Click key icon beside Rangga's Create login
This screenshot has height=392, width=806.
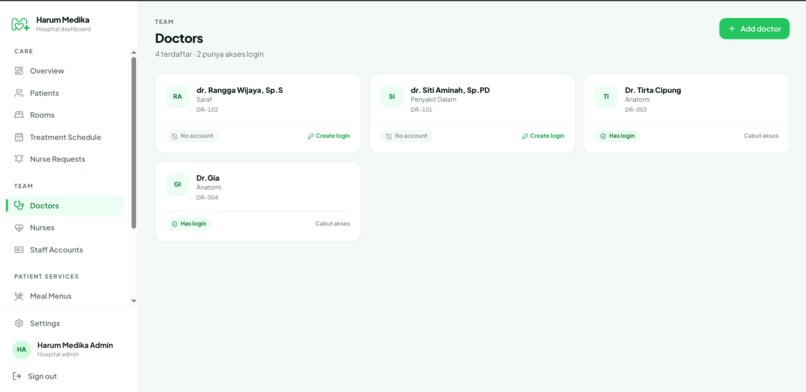click(310, 136)
